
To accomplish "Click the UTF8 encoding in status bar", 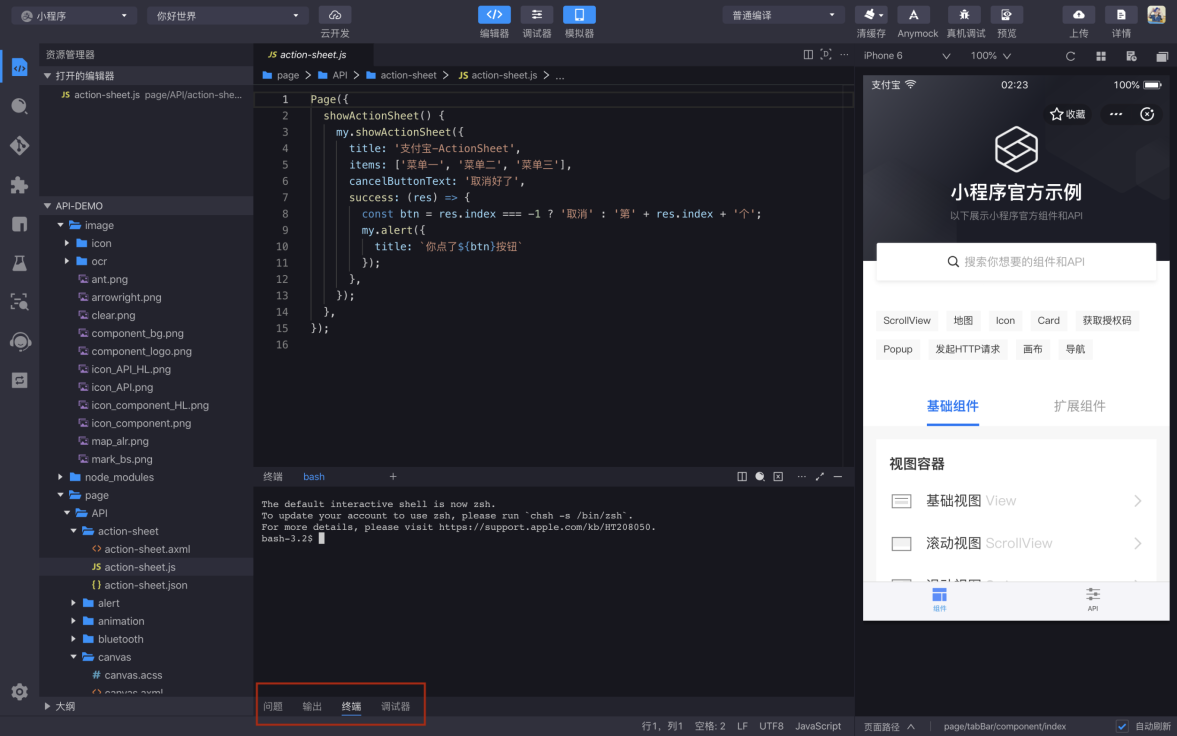I will point(771,726).
